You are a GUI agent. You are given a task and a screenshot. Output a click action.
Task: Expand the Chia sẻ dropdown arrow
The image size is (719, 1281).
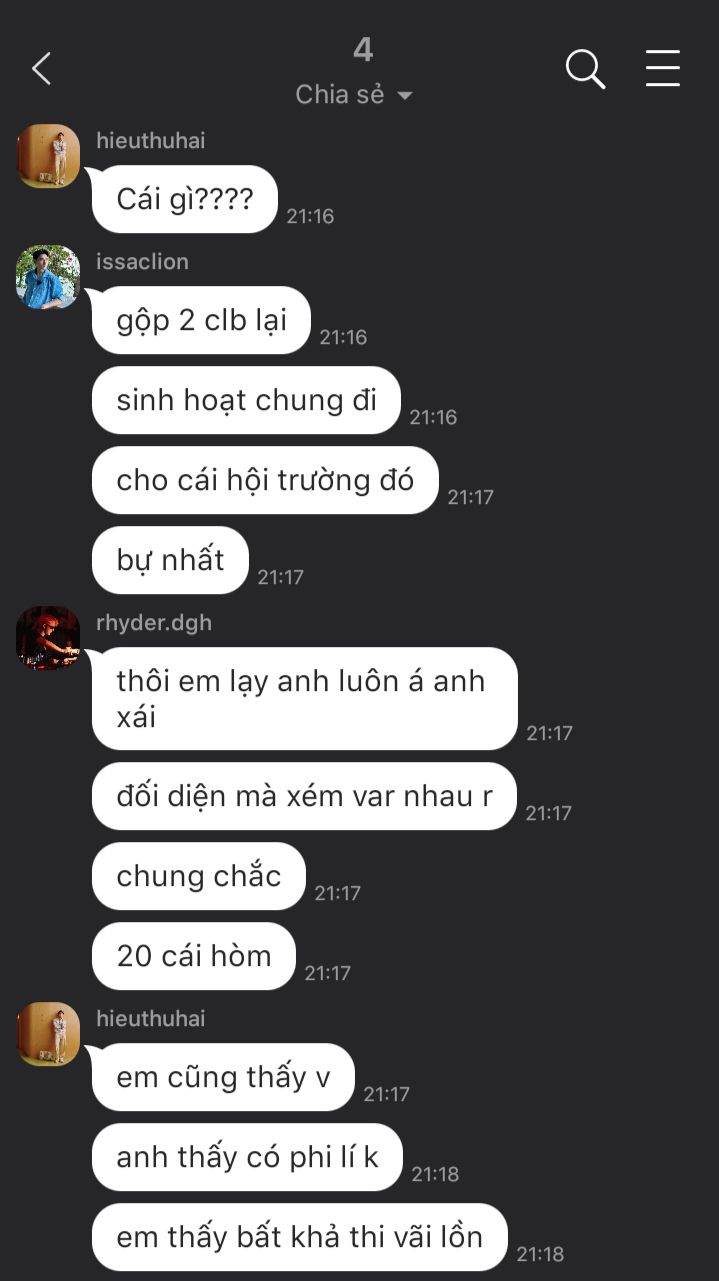[x=405, y=96]
